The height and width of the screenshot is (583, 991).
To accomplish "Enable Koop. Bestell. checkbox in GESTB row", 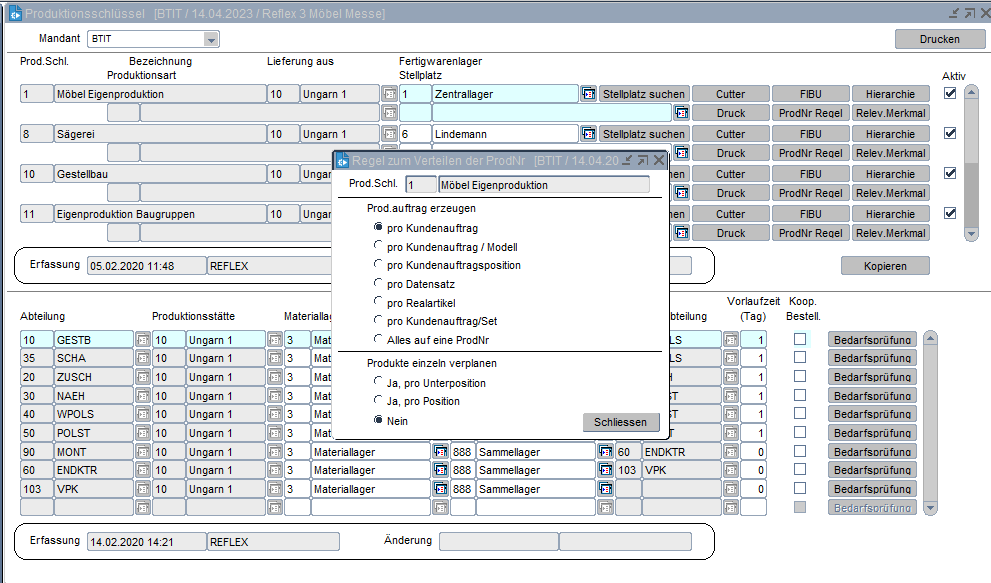I will (x=800, y=340).
